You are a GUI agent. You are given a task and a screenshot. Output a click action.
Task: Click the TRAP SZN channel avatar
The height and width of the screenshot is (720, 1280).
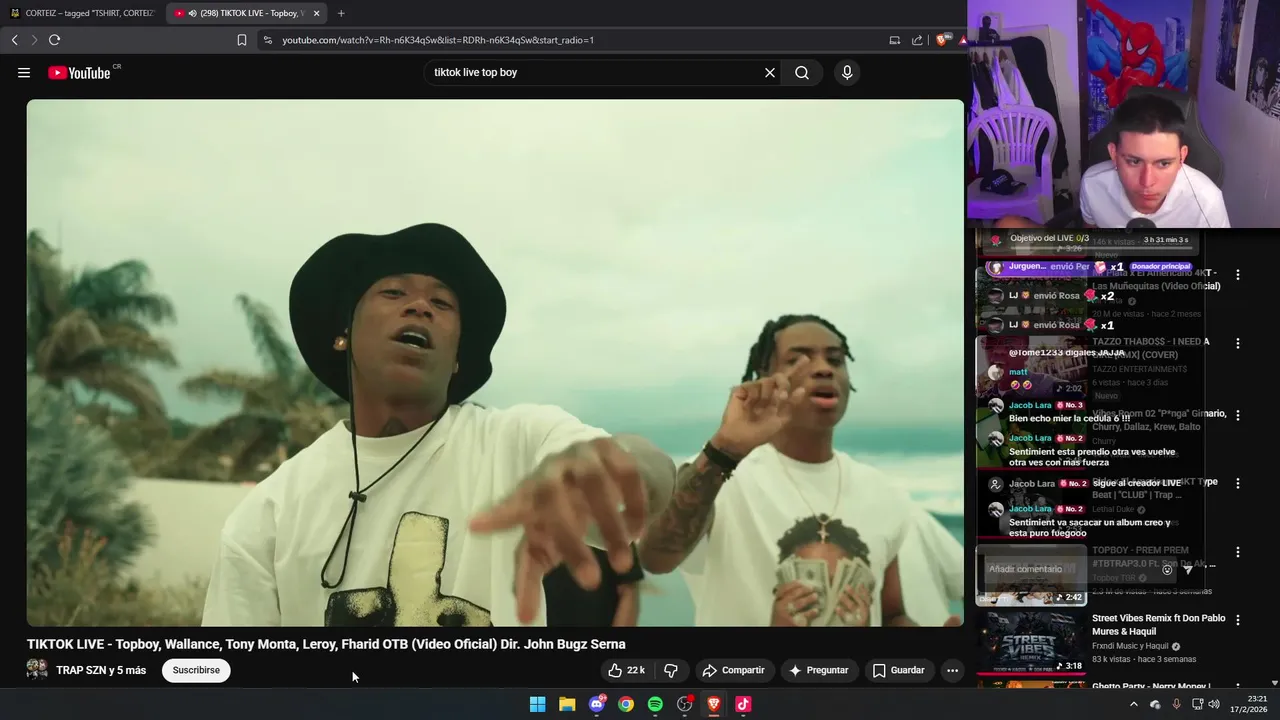pyautogui.click(x=37, y=669)
